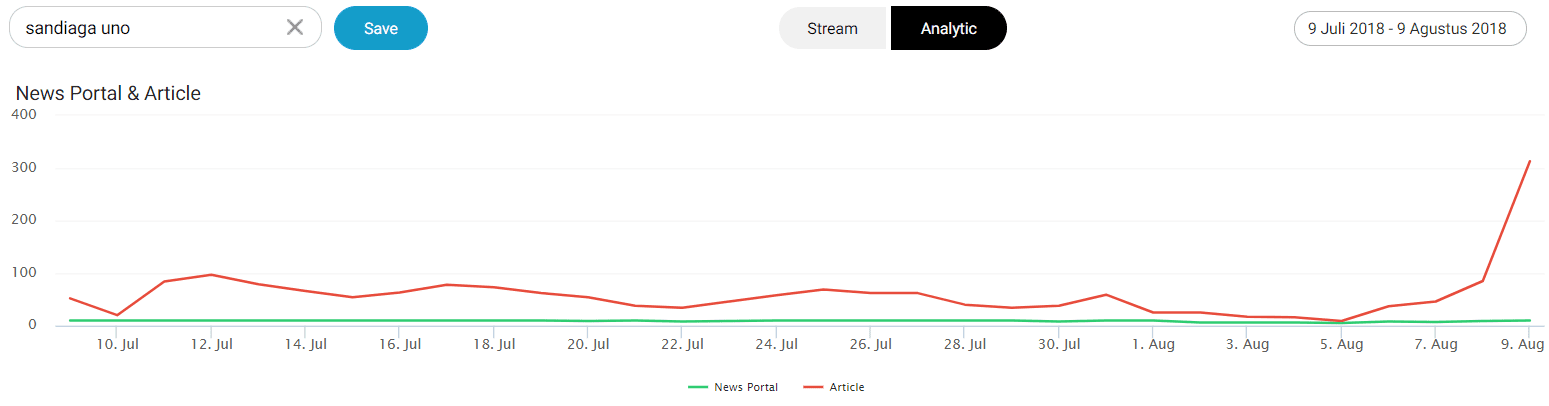Image resolution: width=1549 pixels, height=406 pixels.
Task: Click the 30. Jul x-axis label
Action: (1059, 345)
